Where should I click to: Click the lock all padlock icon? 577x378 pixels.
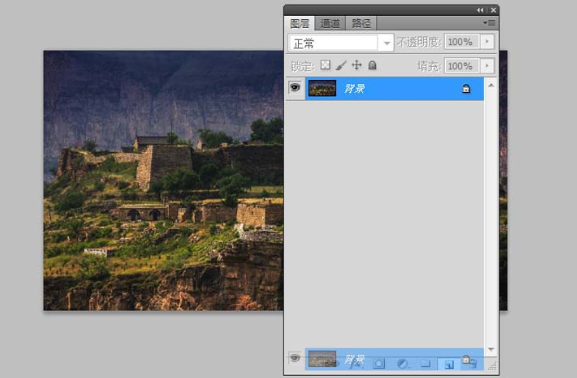click(372, 66)
